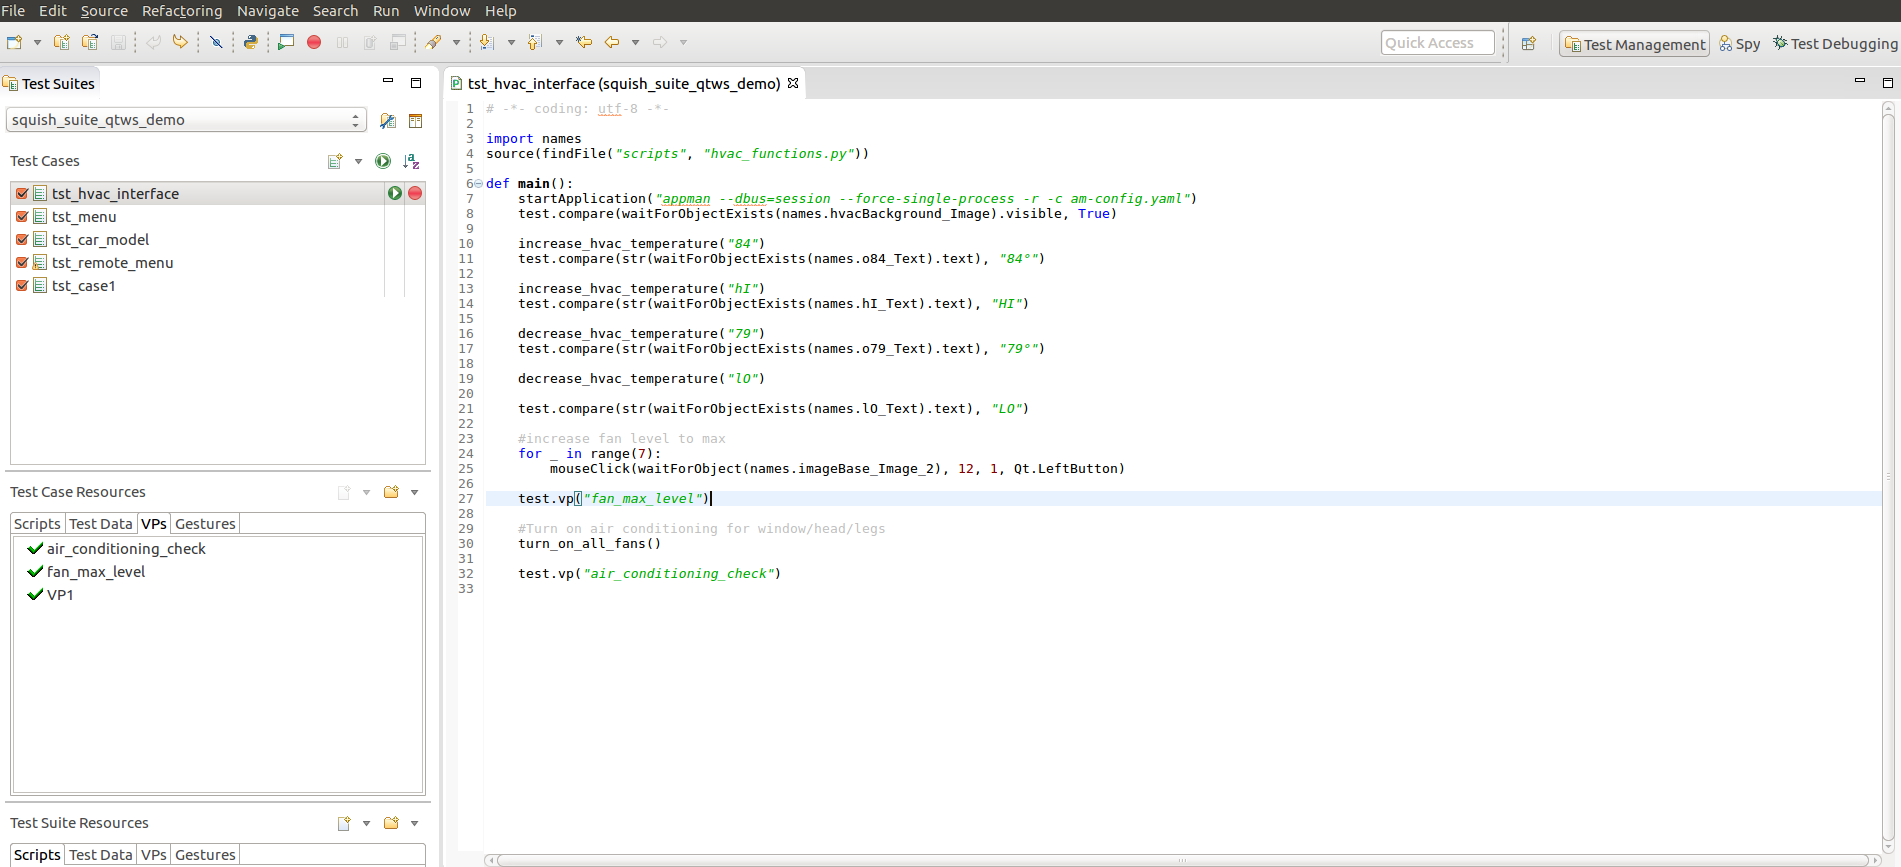Sort test cases alphabetically
This screenshot has width=1901, height=867.
[x=411, y=161]
